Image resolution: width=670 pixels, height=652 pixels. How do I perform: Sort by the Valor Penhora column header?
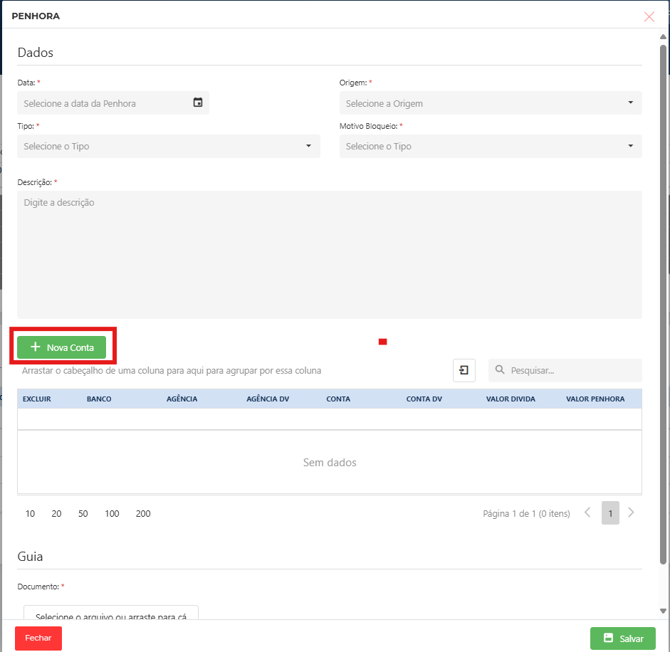595,399
